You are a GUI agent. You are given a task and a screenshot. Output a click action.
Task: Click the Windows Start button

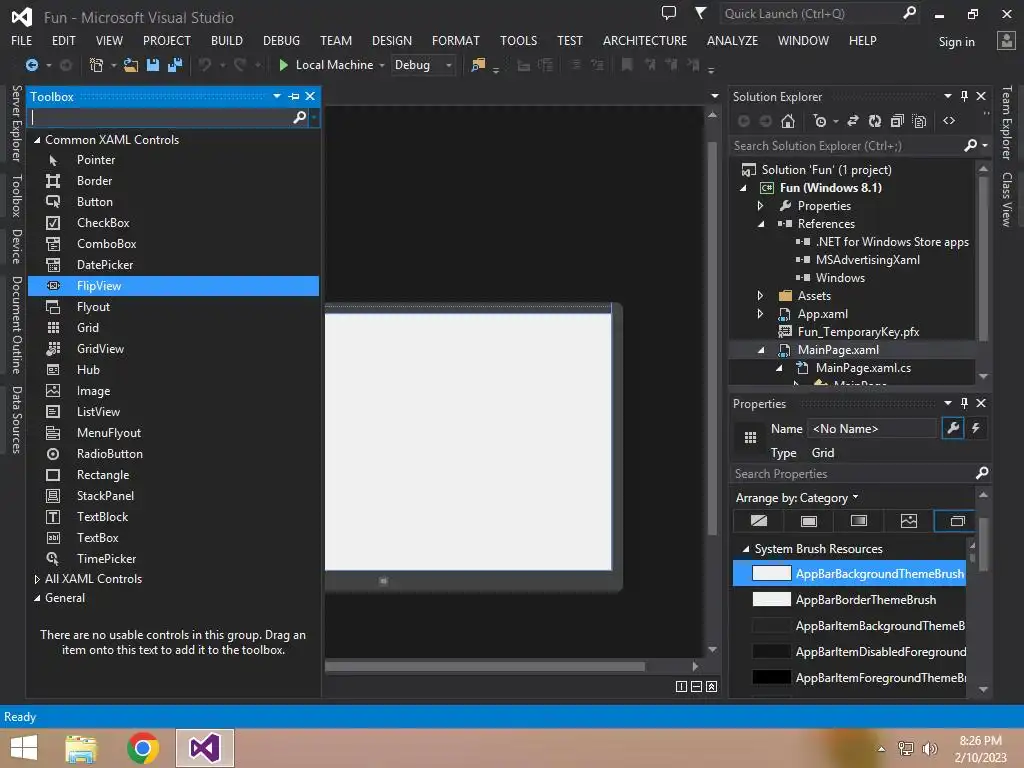[x=24, y=748]
